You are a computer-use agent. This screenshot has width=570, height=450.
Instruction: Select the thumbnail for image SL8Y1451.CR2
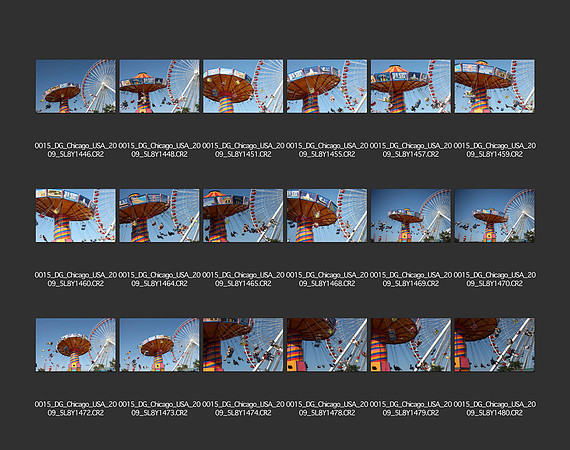(x=243, y=86)
